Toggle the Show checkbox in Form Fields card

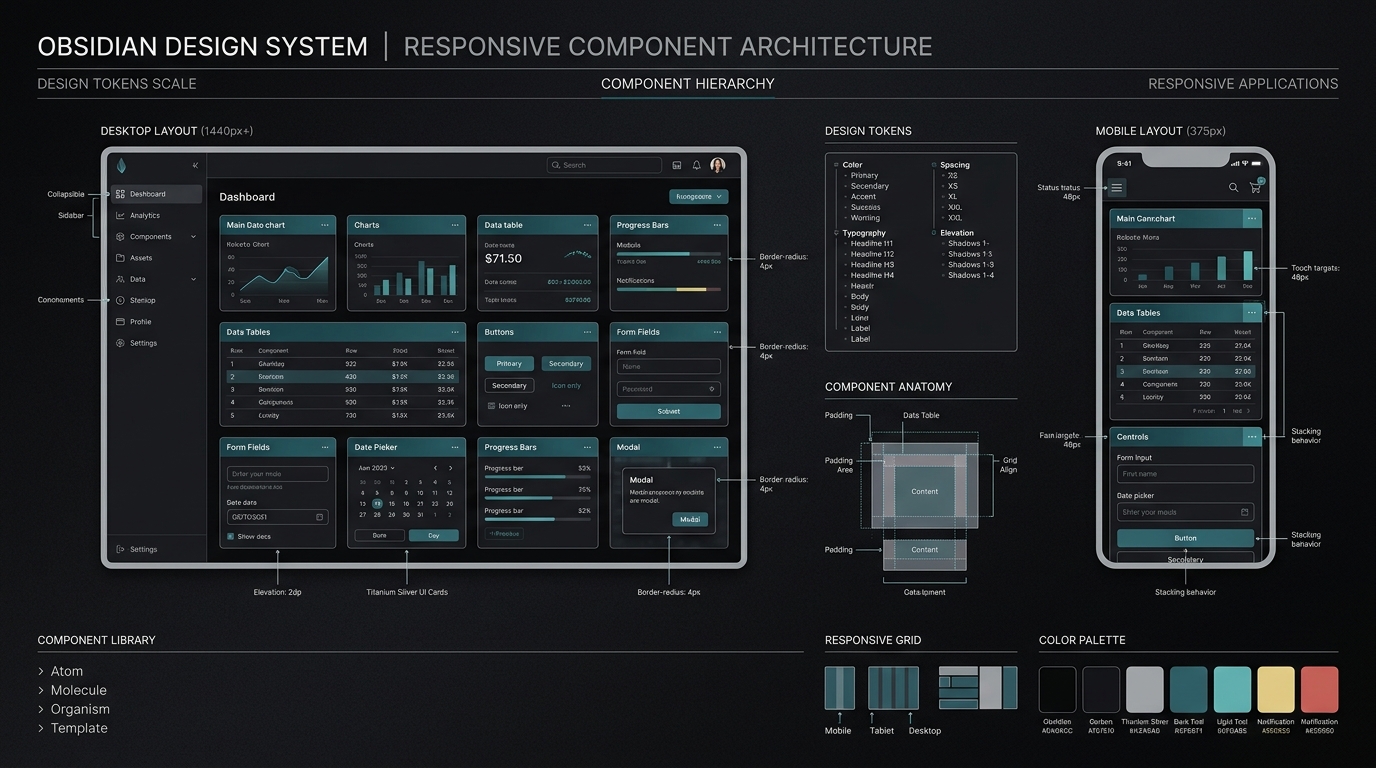tap(231, 537)
